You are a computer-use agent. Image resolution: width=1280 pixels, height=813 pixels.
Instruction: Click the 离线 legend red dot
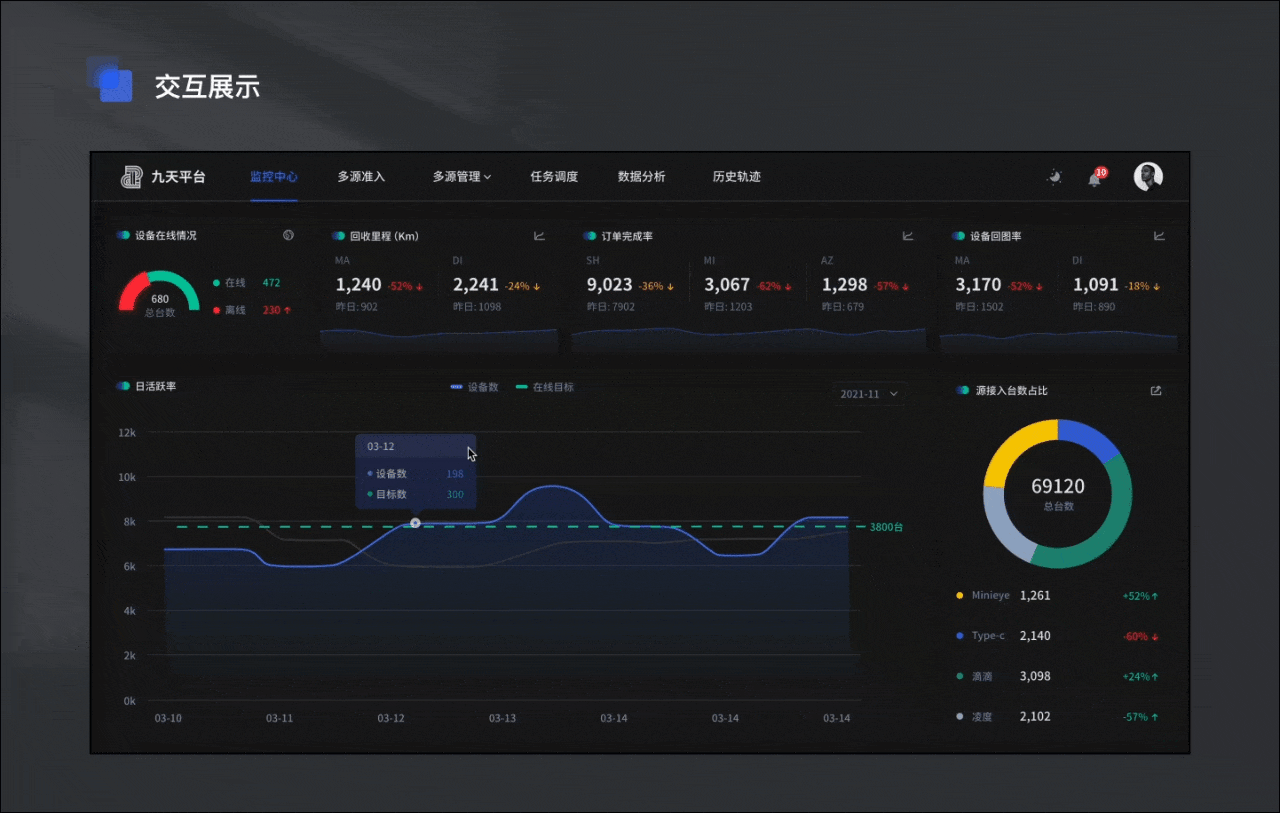[217, 310]
